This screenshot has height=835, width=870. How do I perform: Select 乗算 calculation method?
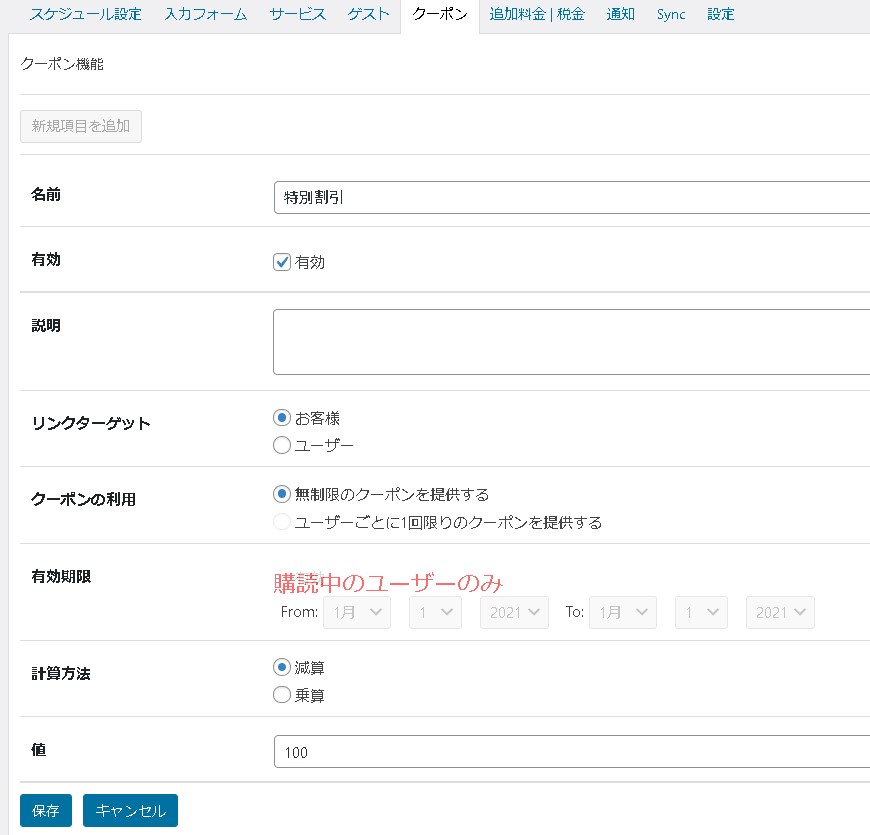point(282,695)
